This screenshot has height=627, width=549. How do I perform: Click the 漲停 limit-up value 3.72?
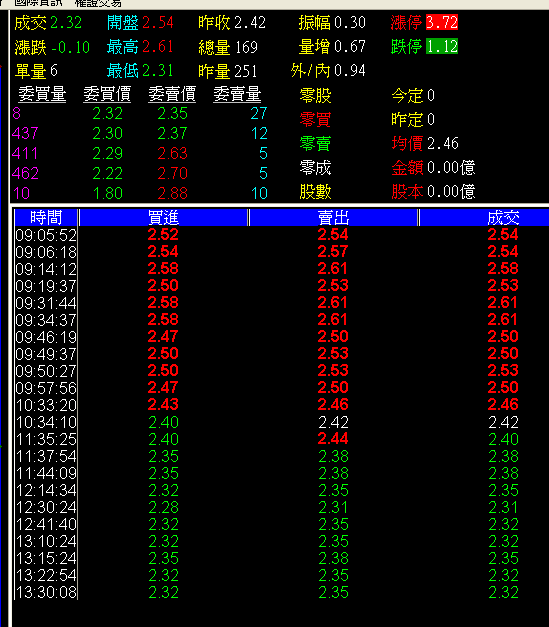coord(441,22)
